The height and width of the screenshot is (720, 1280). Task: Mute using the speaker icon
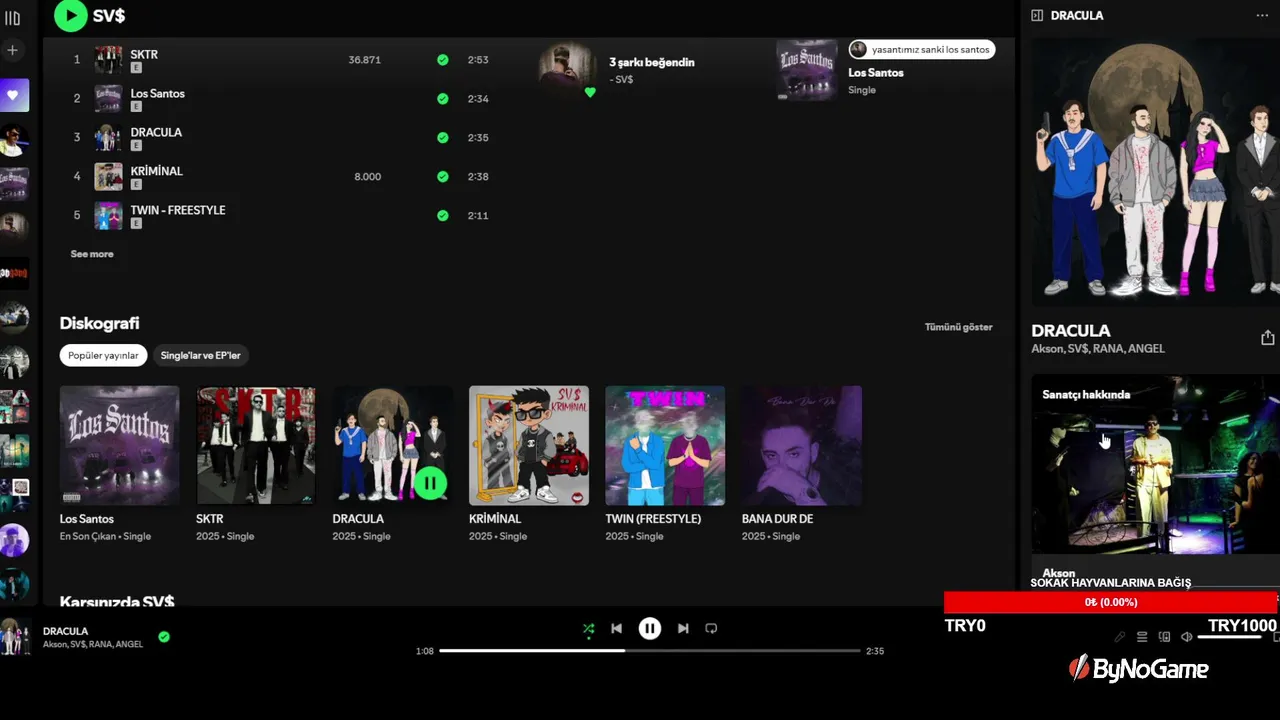tap(1186, 637)
